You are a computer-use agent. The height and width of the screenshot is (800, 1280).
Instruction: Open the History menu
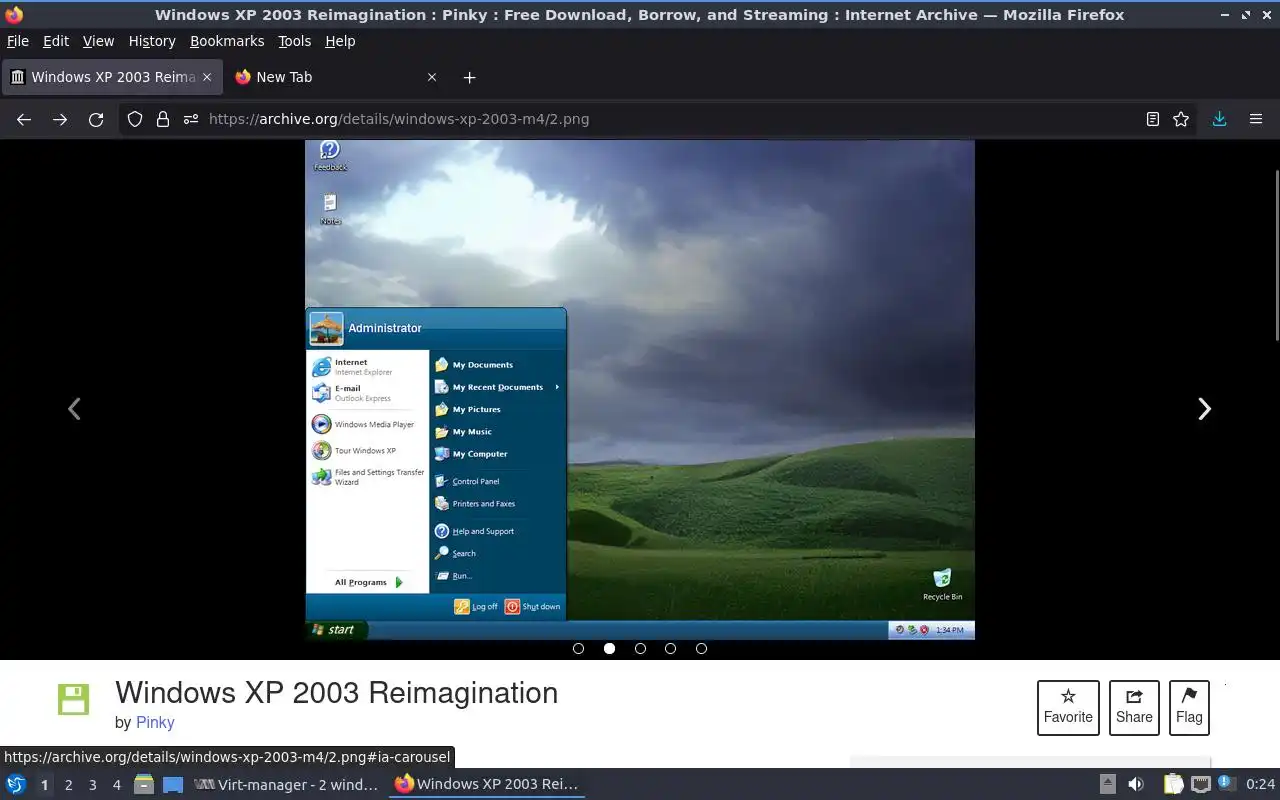[x=152, y=41]
